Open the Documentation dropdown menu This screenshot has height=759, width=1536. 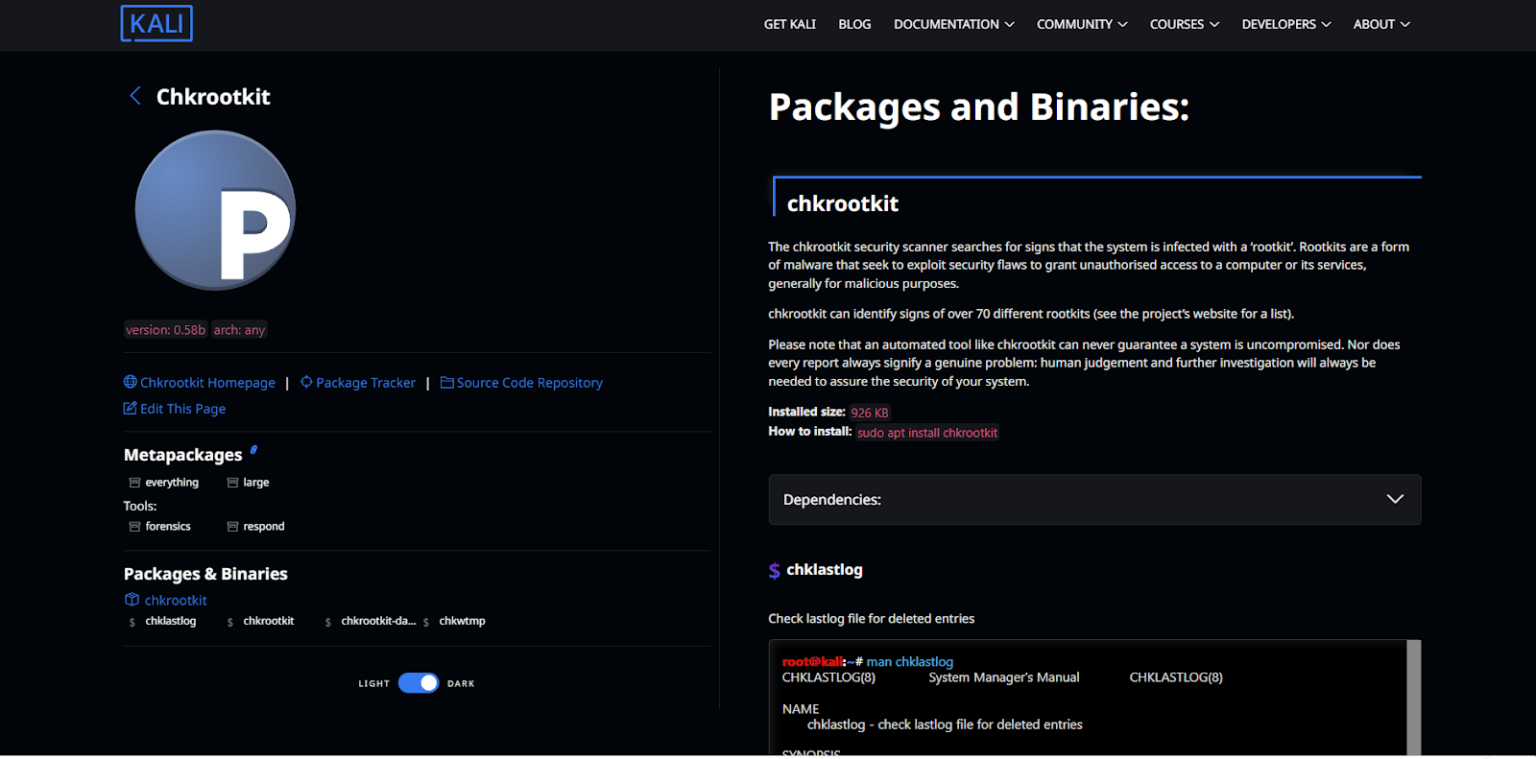(953, 24)
